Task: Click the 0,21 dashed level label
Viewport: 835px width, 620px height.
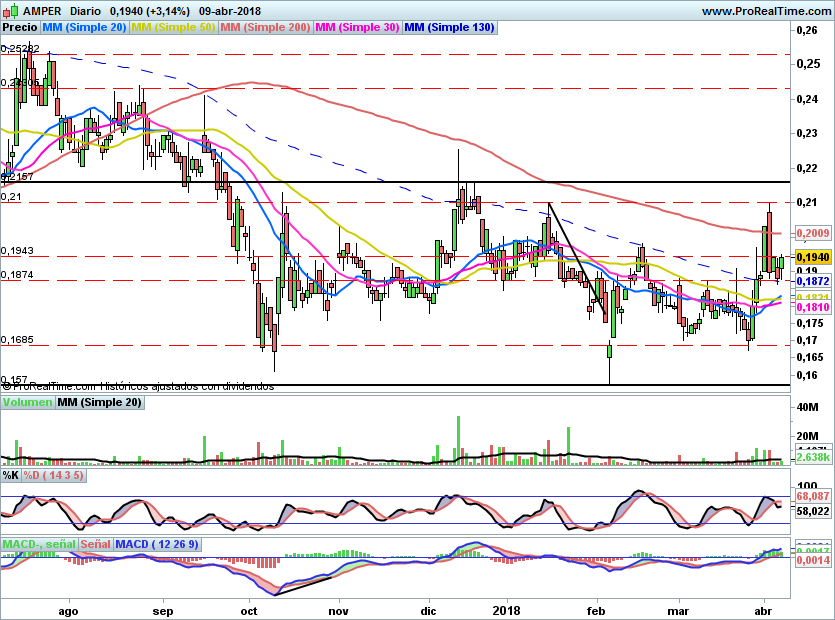Action: (11, 197)
